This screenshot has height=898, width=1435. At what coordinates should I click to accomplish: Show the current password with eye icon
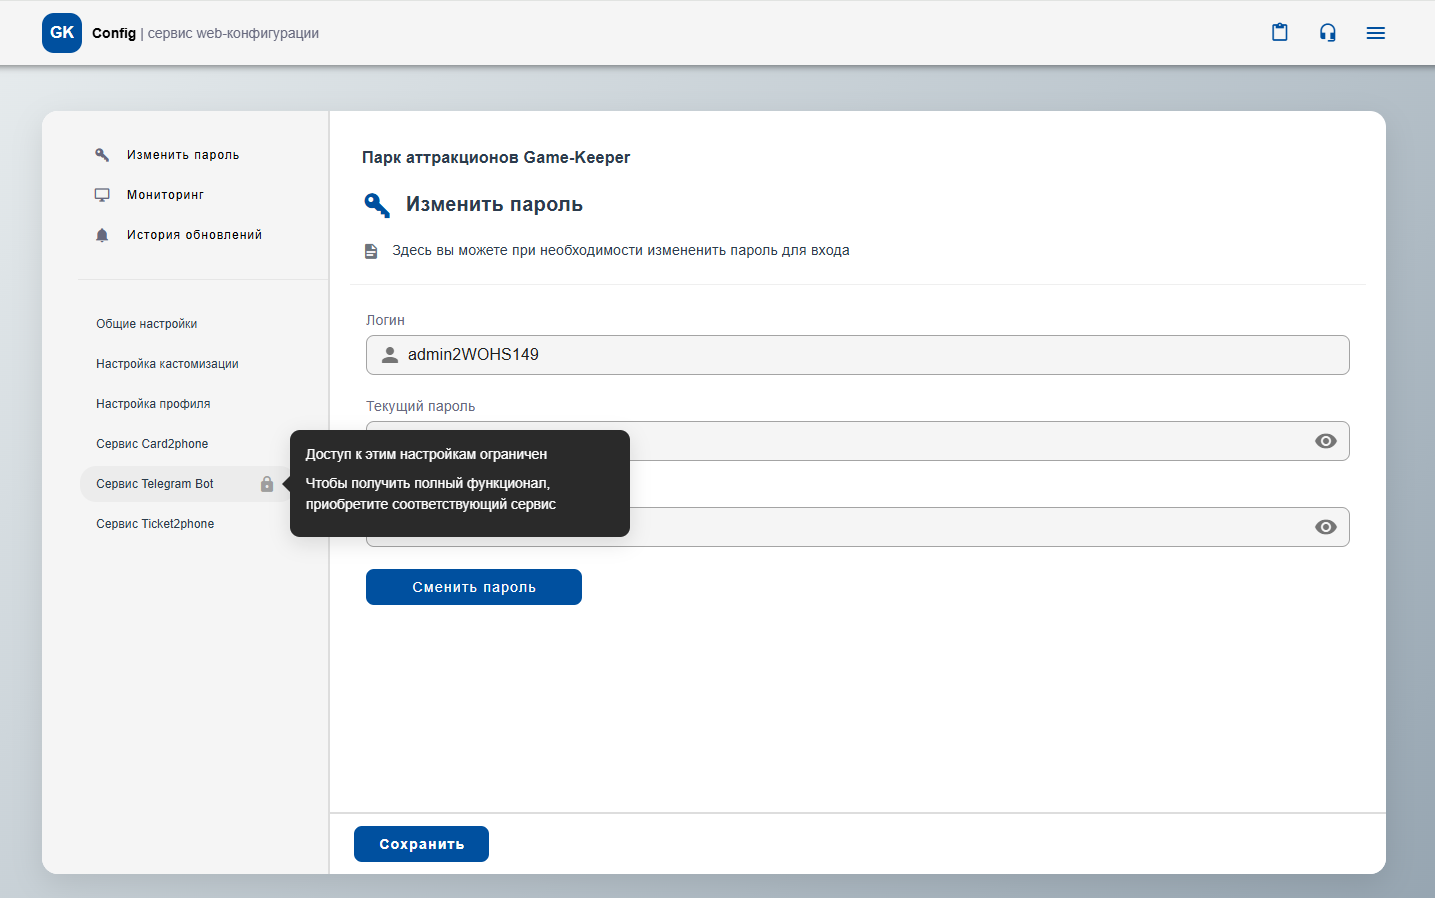[1325, 441]
